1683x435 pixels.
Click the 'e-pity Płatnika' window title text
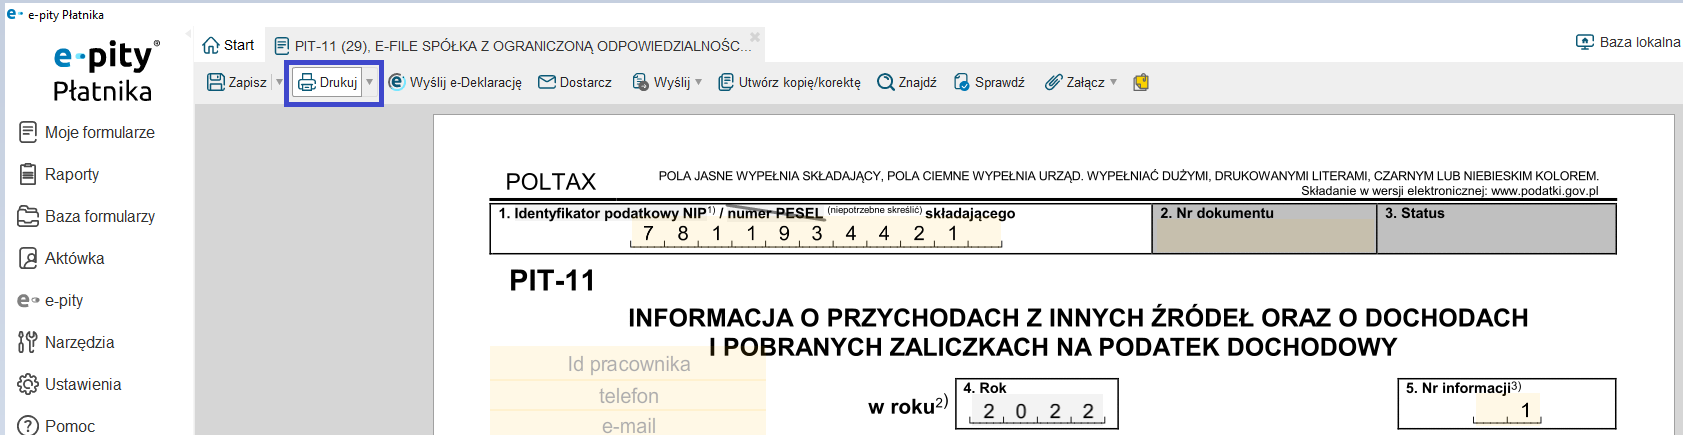coord(65,15)
